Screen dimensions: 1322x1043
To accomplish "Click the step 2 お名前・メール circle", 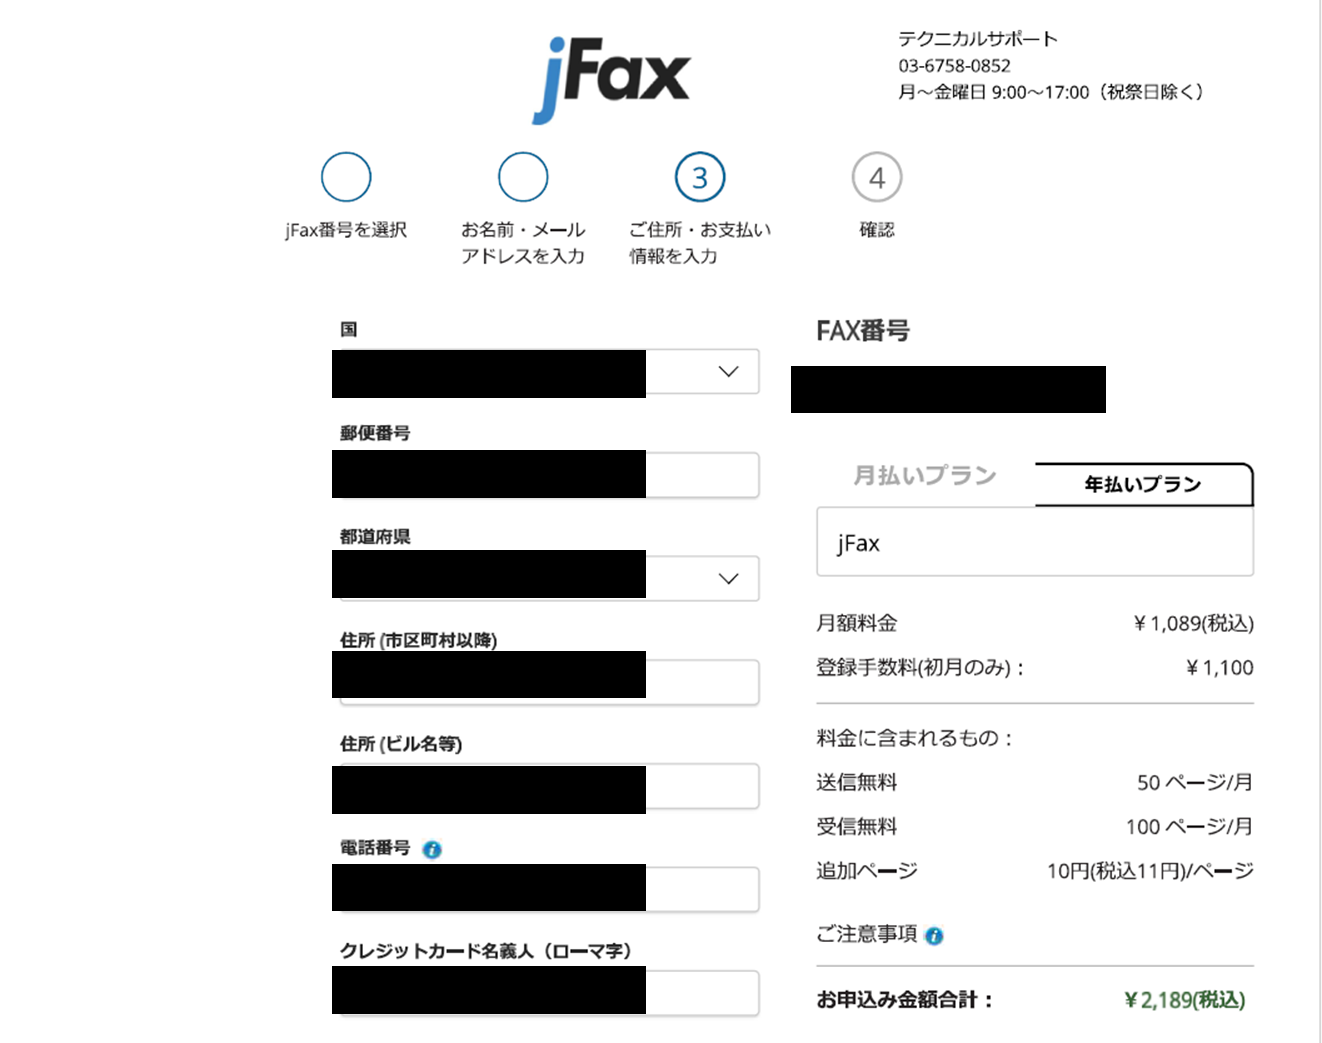I will [523, 177].
